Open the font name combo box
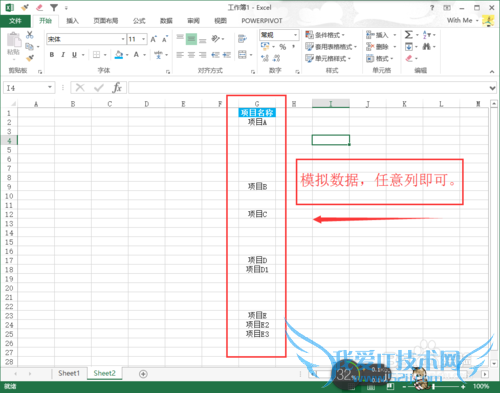Screen dimensions: 500x393 86,39
